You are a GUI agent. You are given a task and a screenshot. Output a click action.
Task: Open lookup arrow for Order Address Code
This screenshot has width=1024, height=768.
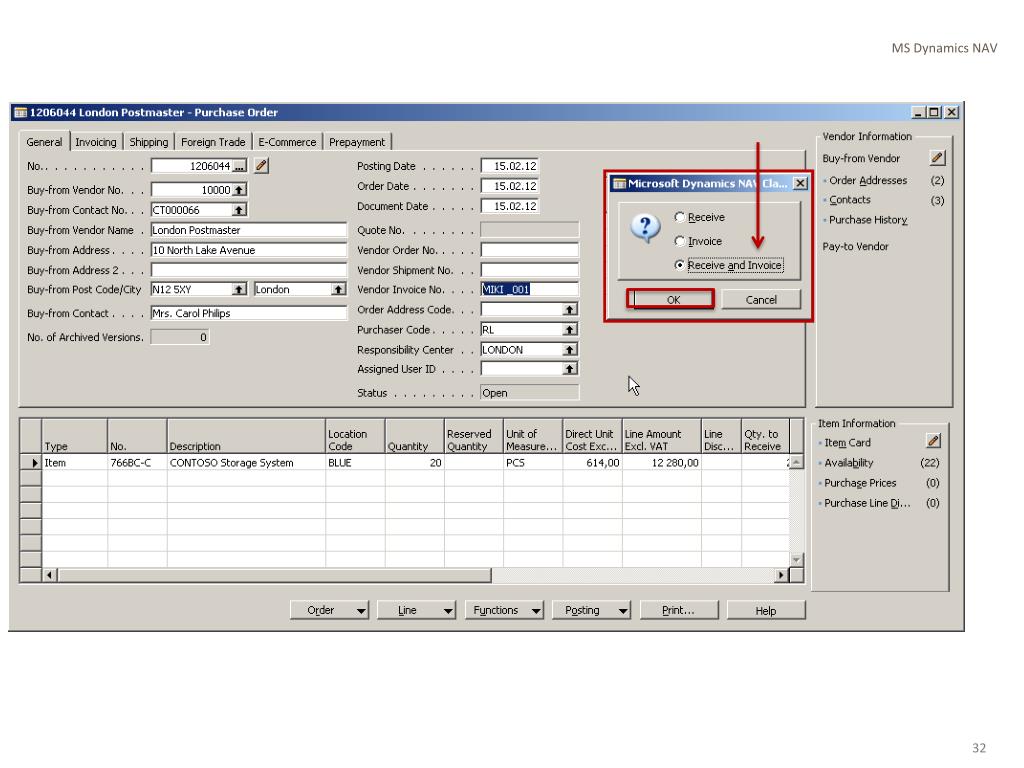pos(570,310)
